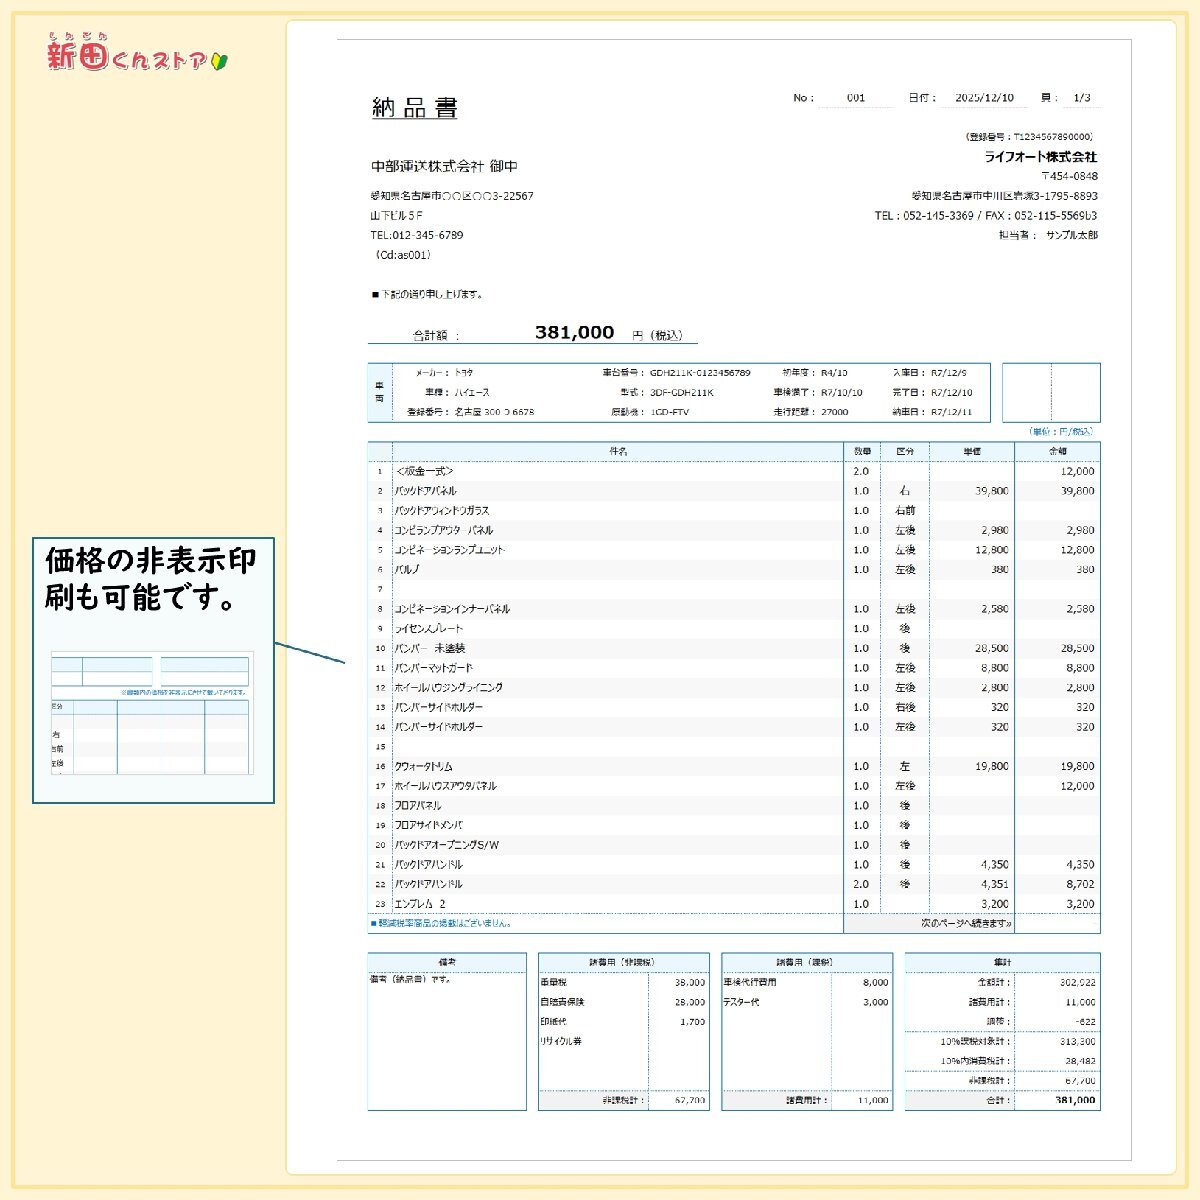Viewport: 1200px width, 1200px height.
Task: Click the item ライセンスプレート
Action: coord(429,629)
